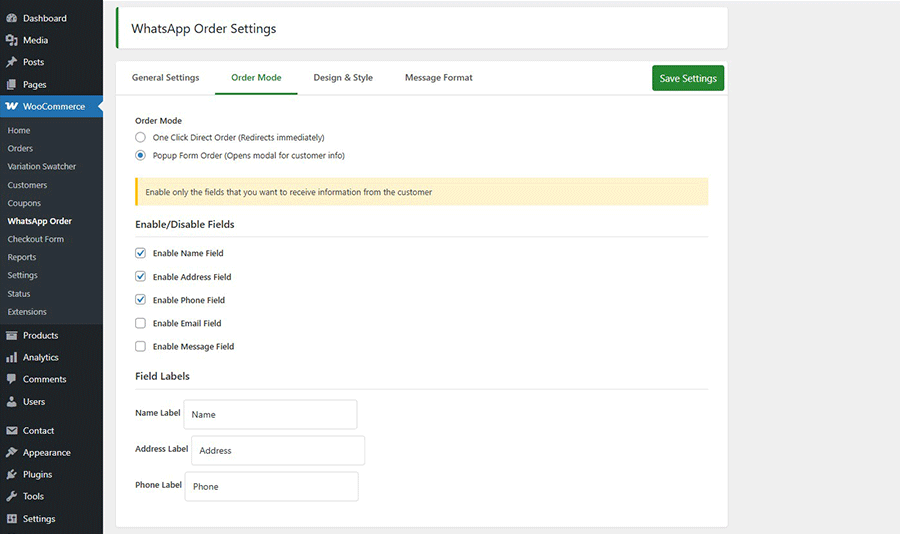Select WhatsApp Order submenu item

(x=40, y=221)
